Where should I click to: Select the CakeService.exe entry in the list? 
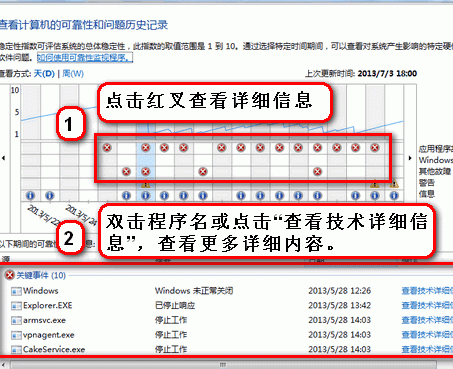pos(54,349)
